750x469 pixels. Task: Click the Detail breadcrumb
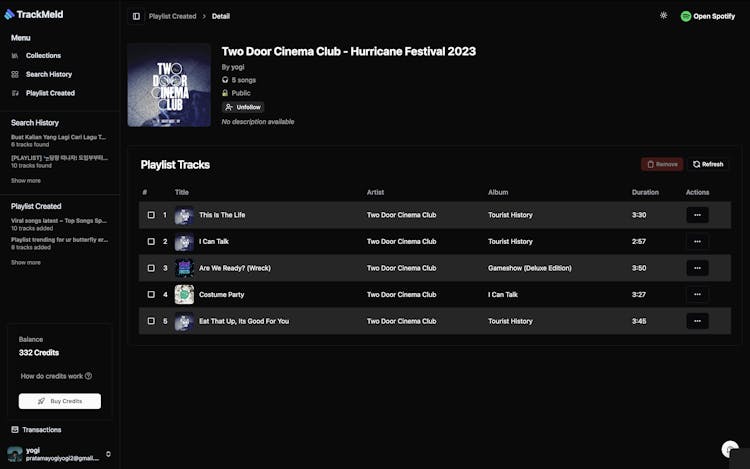(221, 16)
